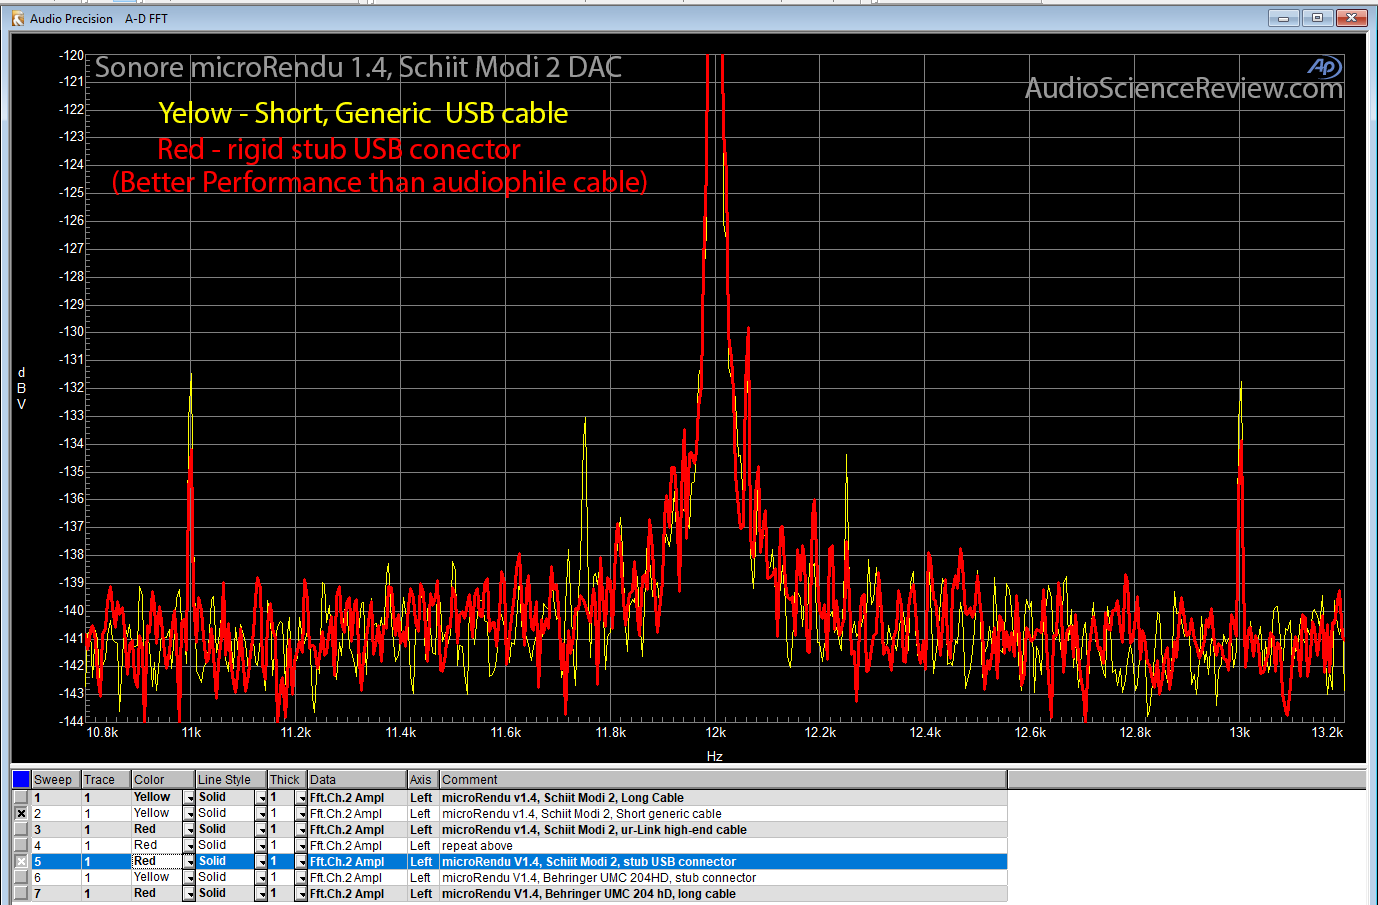Click the 'Sonore microRendu 1.4' graph title
Image resolution: width=1378 pixels, height=905 pixels.
pos(358,68)
